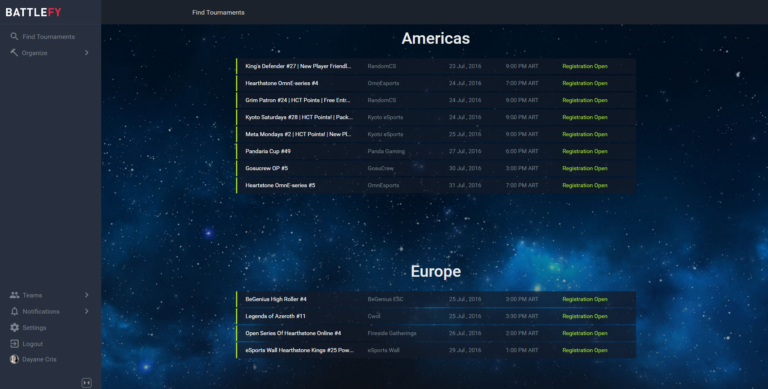Open the Notifications sidebar item
The width and height of the screenshot is (768, 389).
coord(41,312)
